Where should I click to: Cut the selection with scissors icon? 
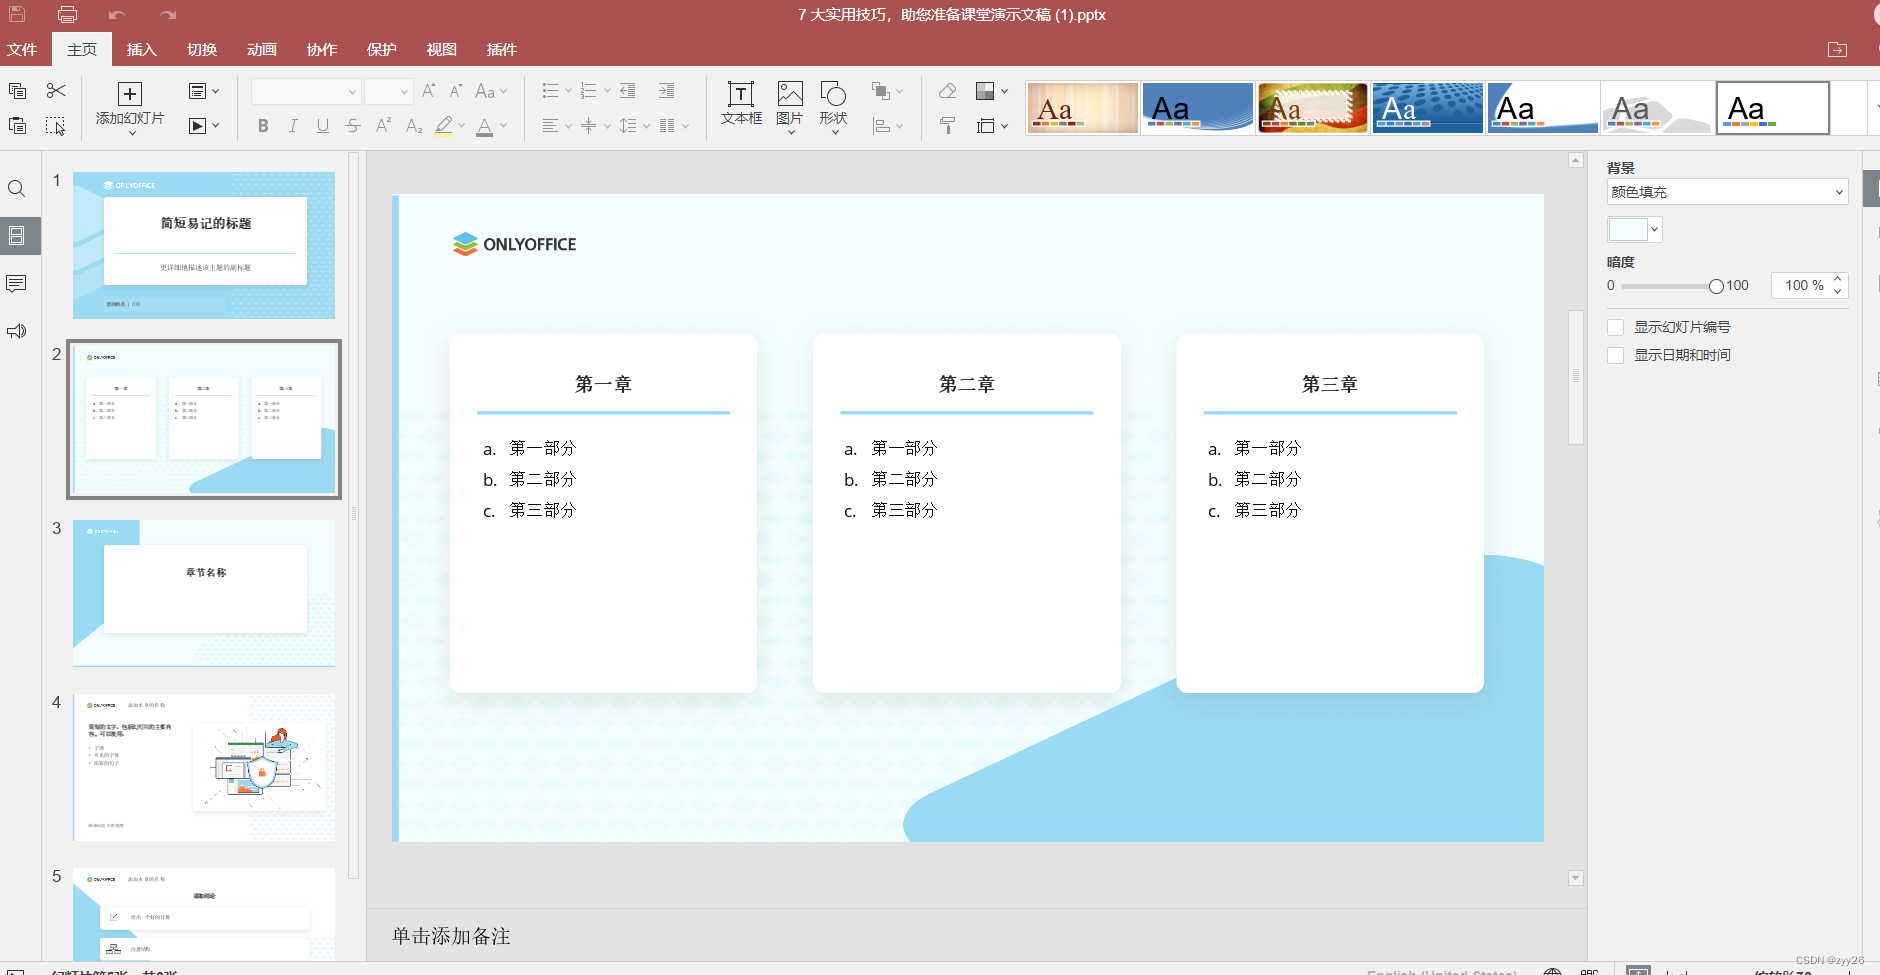(x=56, y=91)
